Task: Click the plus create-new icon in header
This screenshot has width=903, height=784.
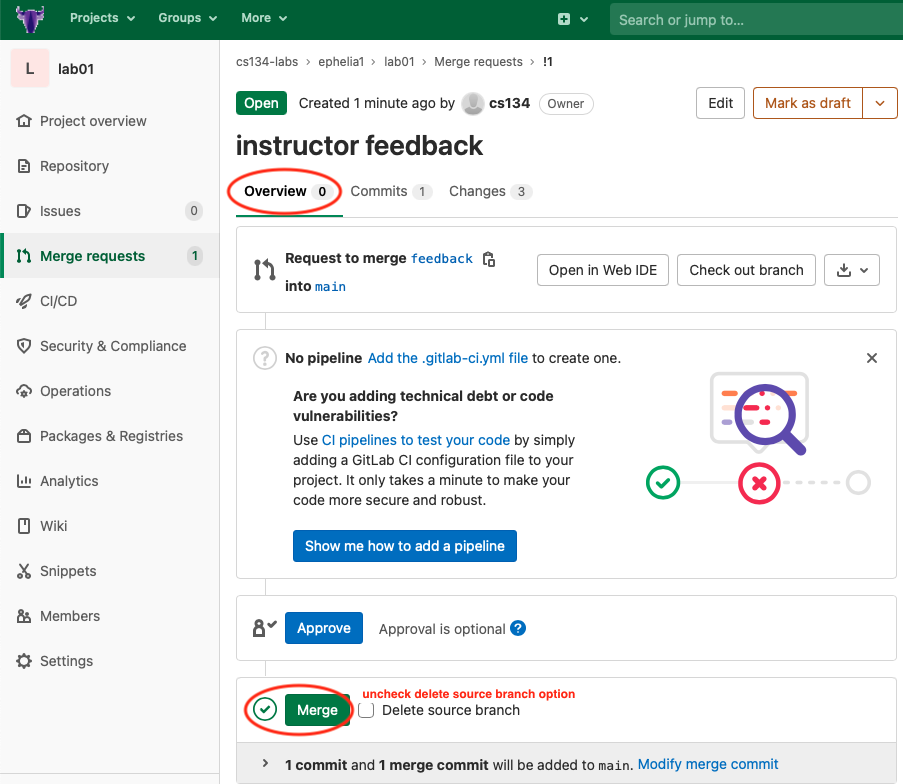Action: [564, 19]
